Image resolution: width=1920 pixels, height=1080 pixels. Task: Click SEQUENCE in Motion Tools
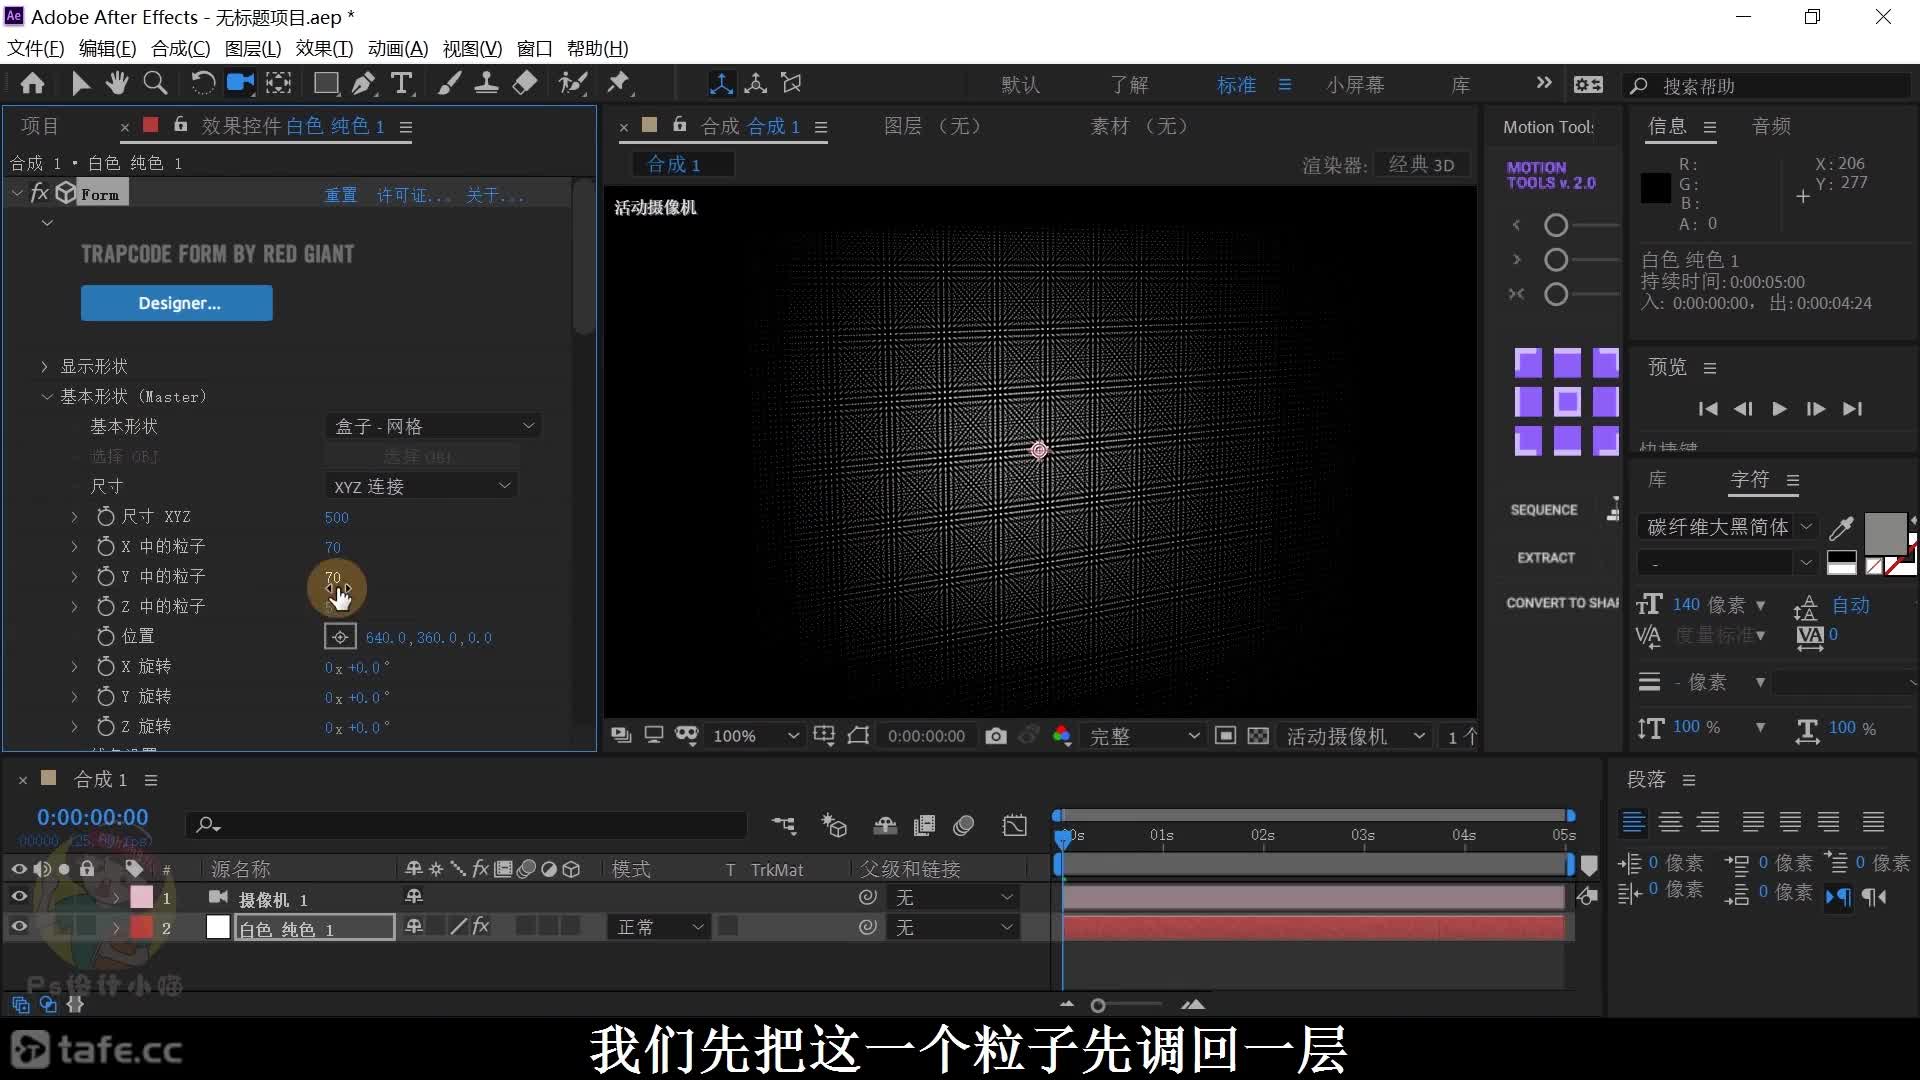(1544, 510)
